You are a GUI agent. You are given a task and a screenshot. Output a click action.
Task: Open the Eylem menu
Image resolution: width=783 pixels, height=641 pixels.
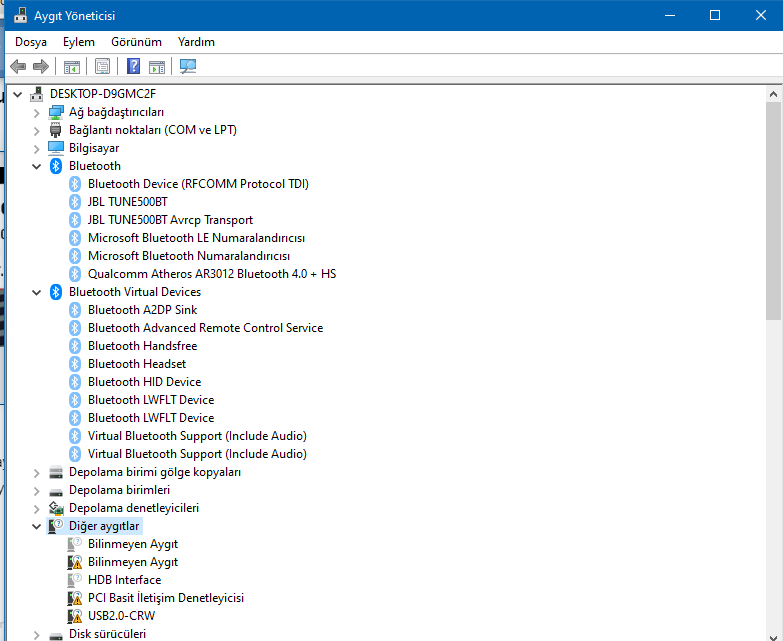(x=78, y=42)
